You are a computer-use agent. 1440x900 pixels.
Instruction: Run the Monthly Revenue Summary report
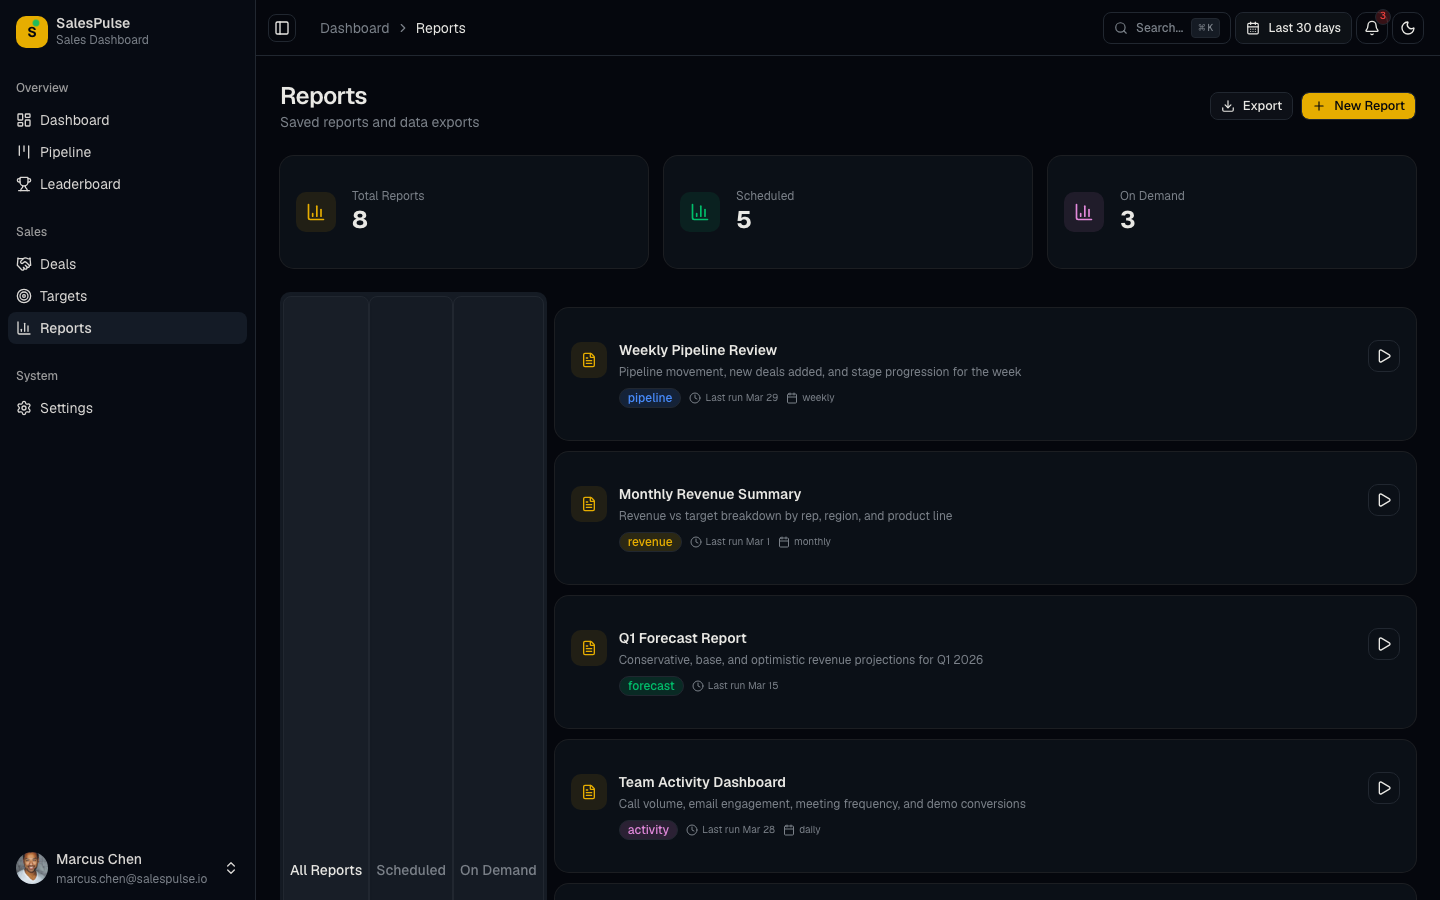coord(1384,500)
